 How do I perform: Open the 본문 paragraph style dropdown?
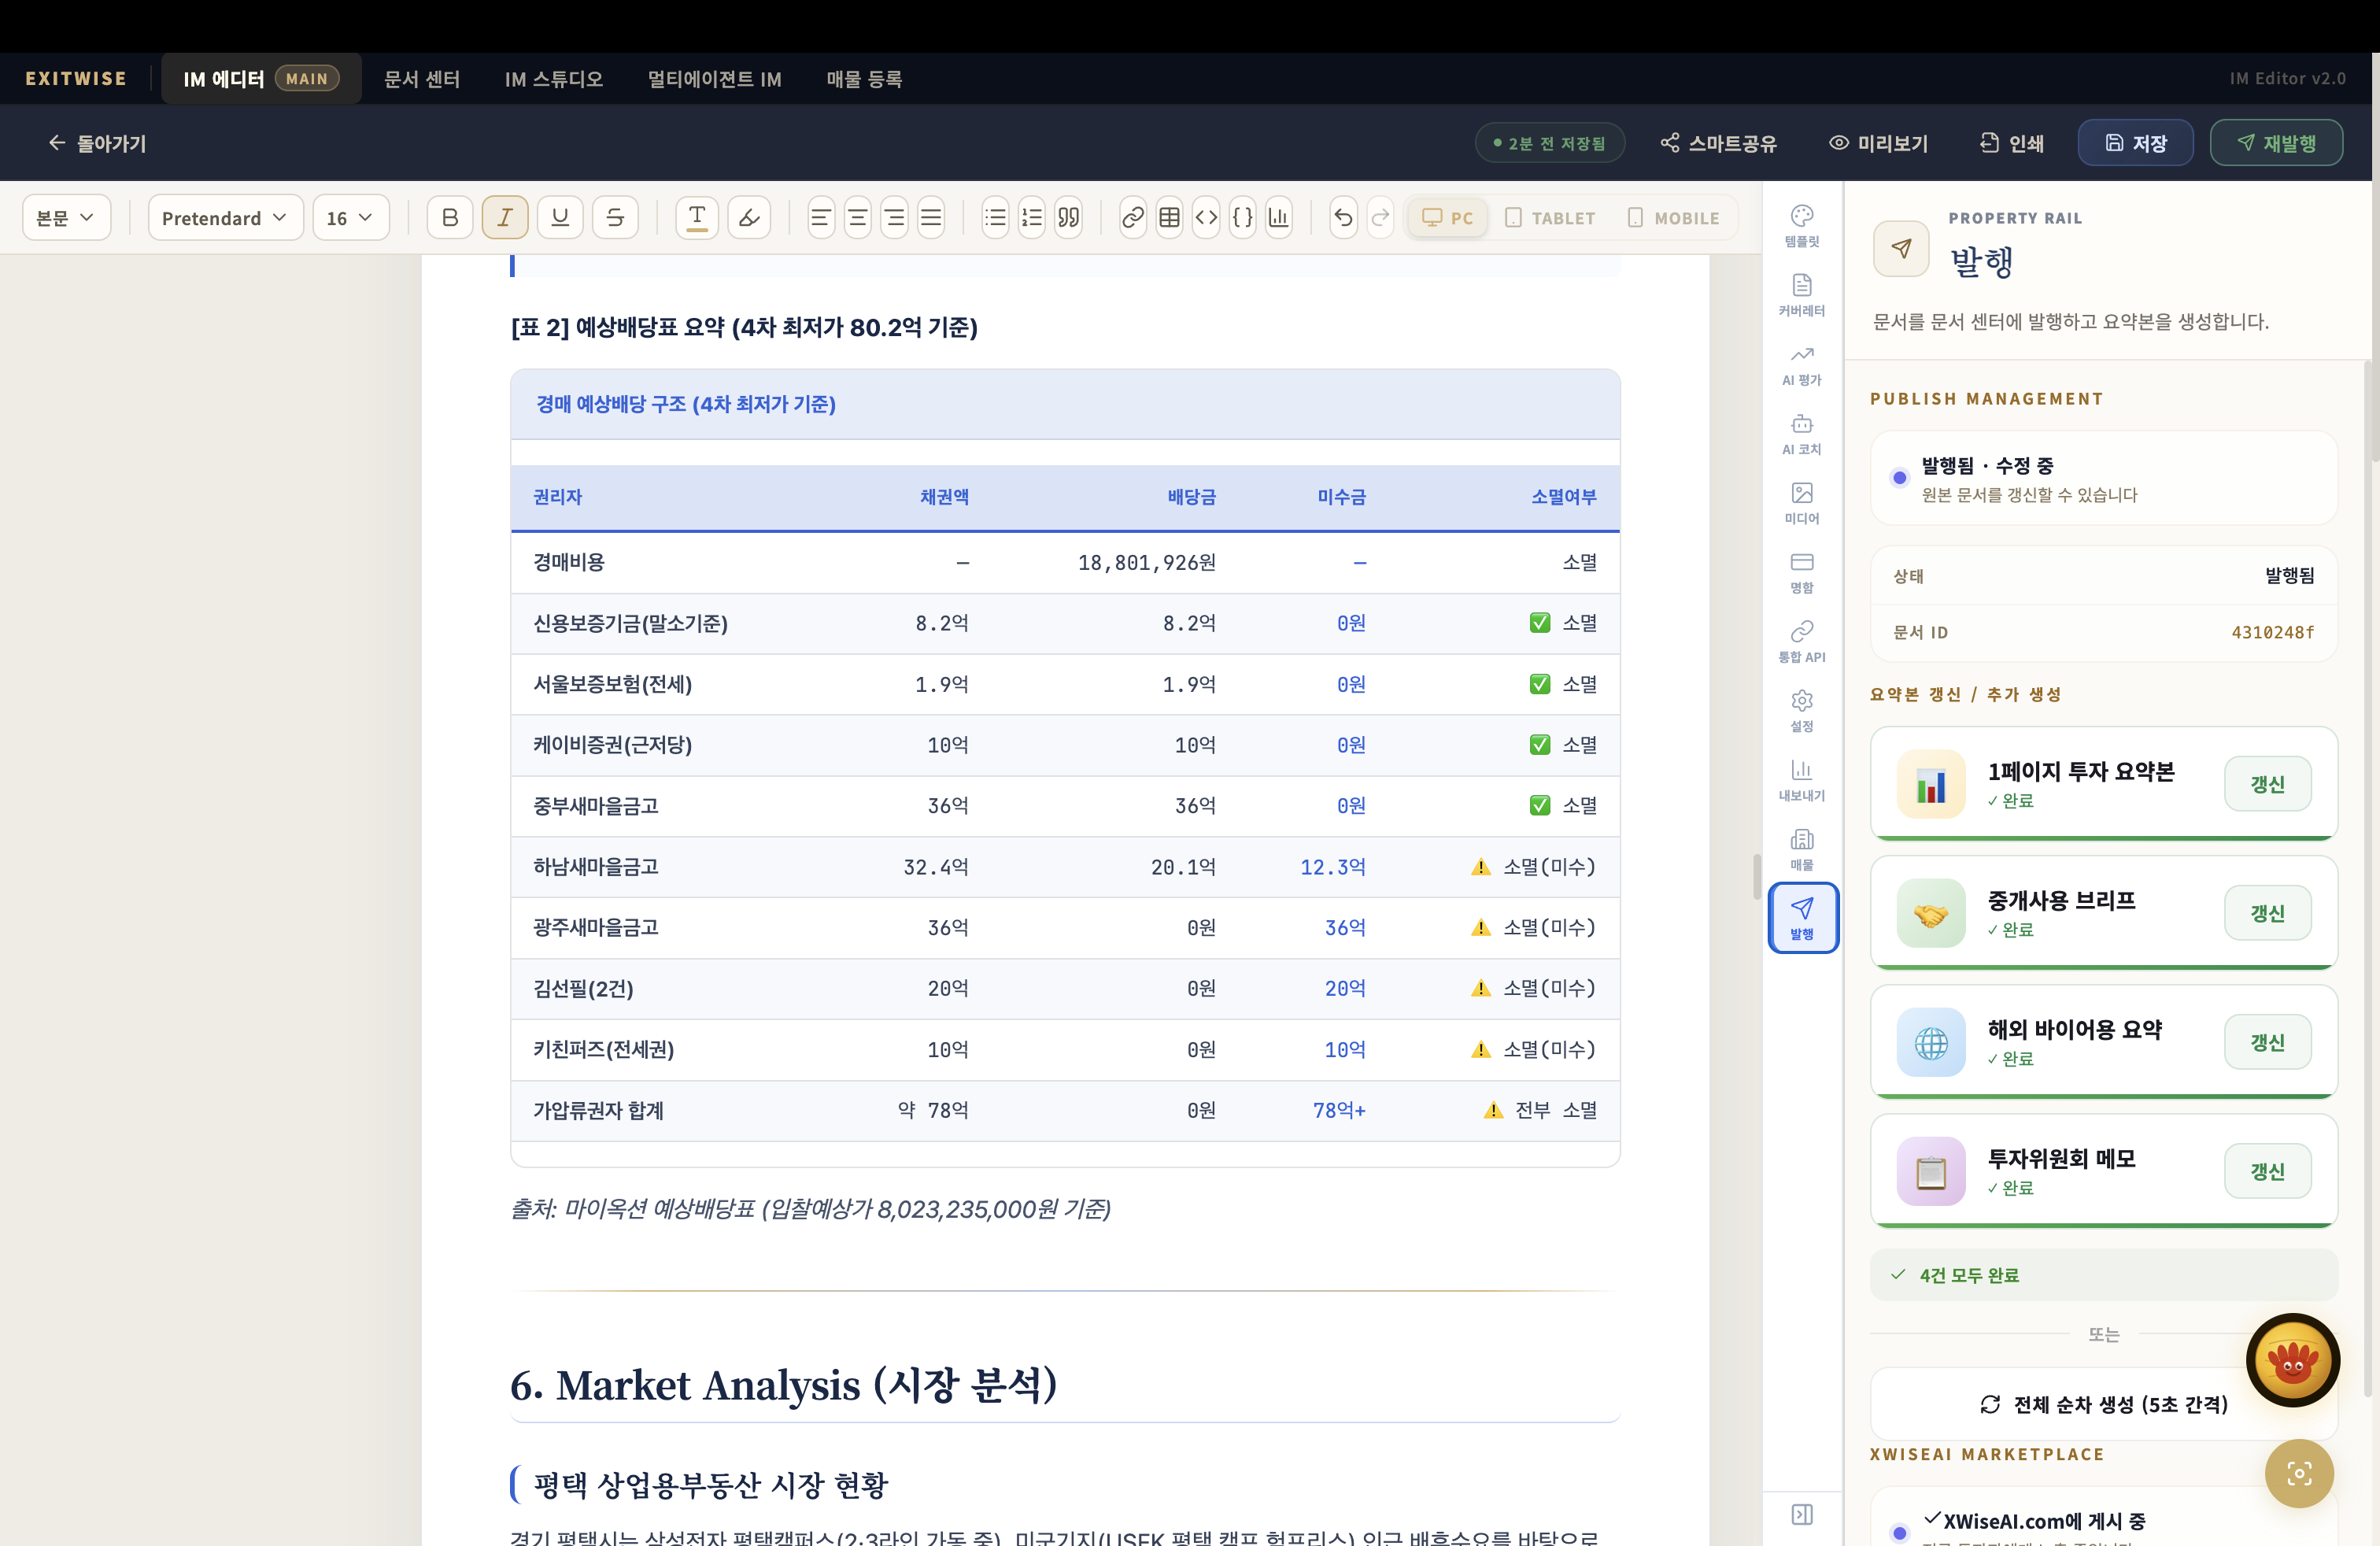65,218
